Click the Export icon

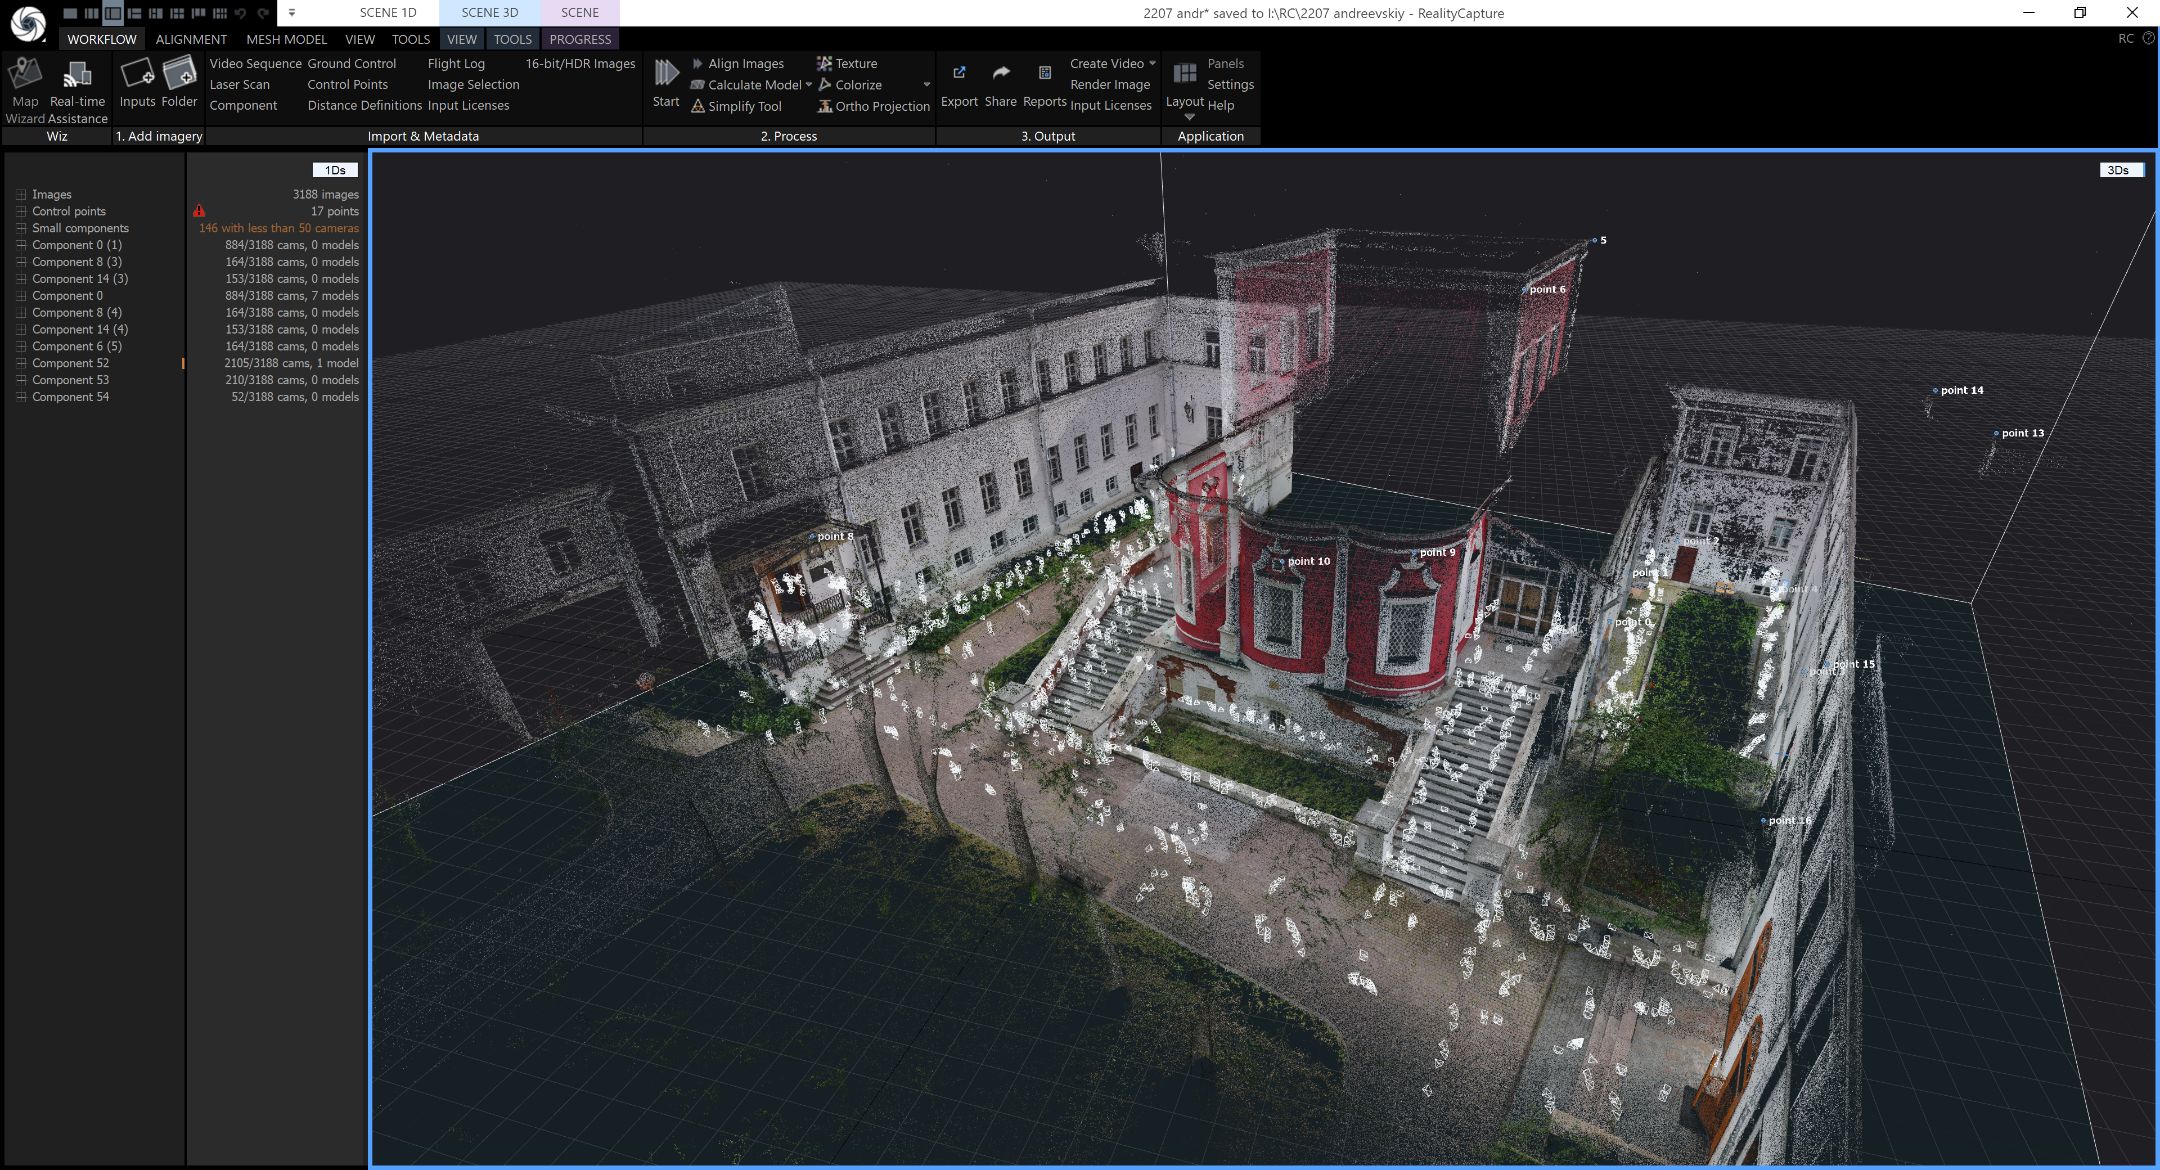click(959, 74)
